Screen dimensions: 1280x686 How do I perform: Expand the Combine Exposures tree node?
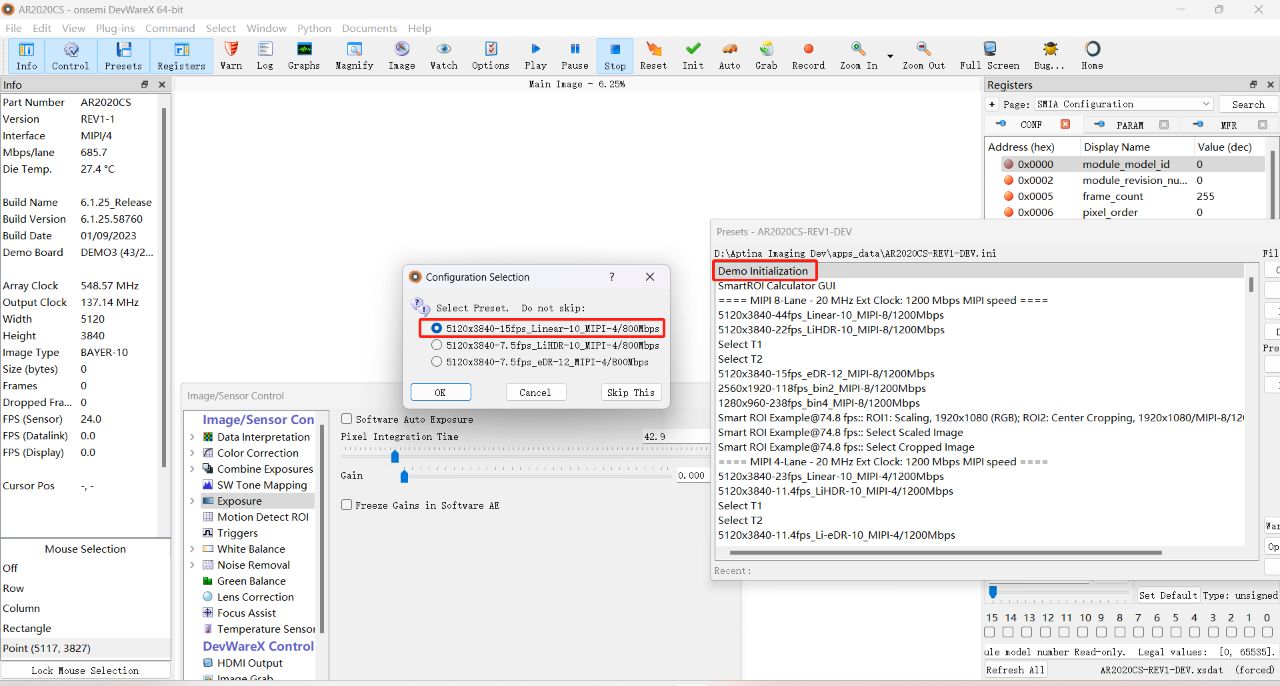[192, 469]
